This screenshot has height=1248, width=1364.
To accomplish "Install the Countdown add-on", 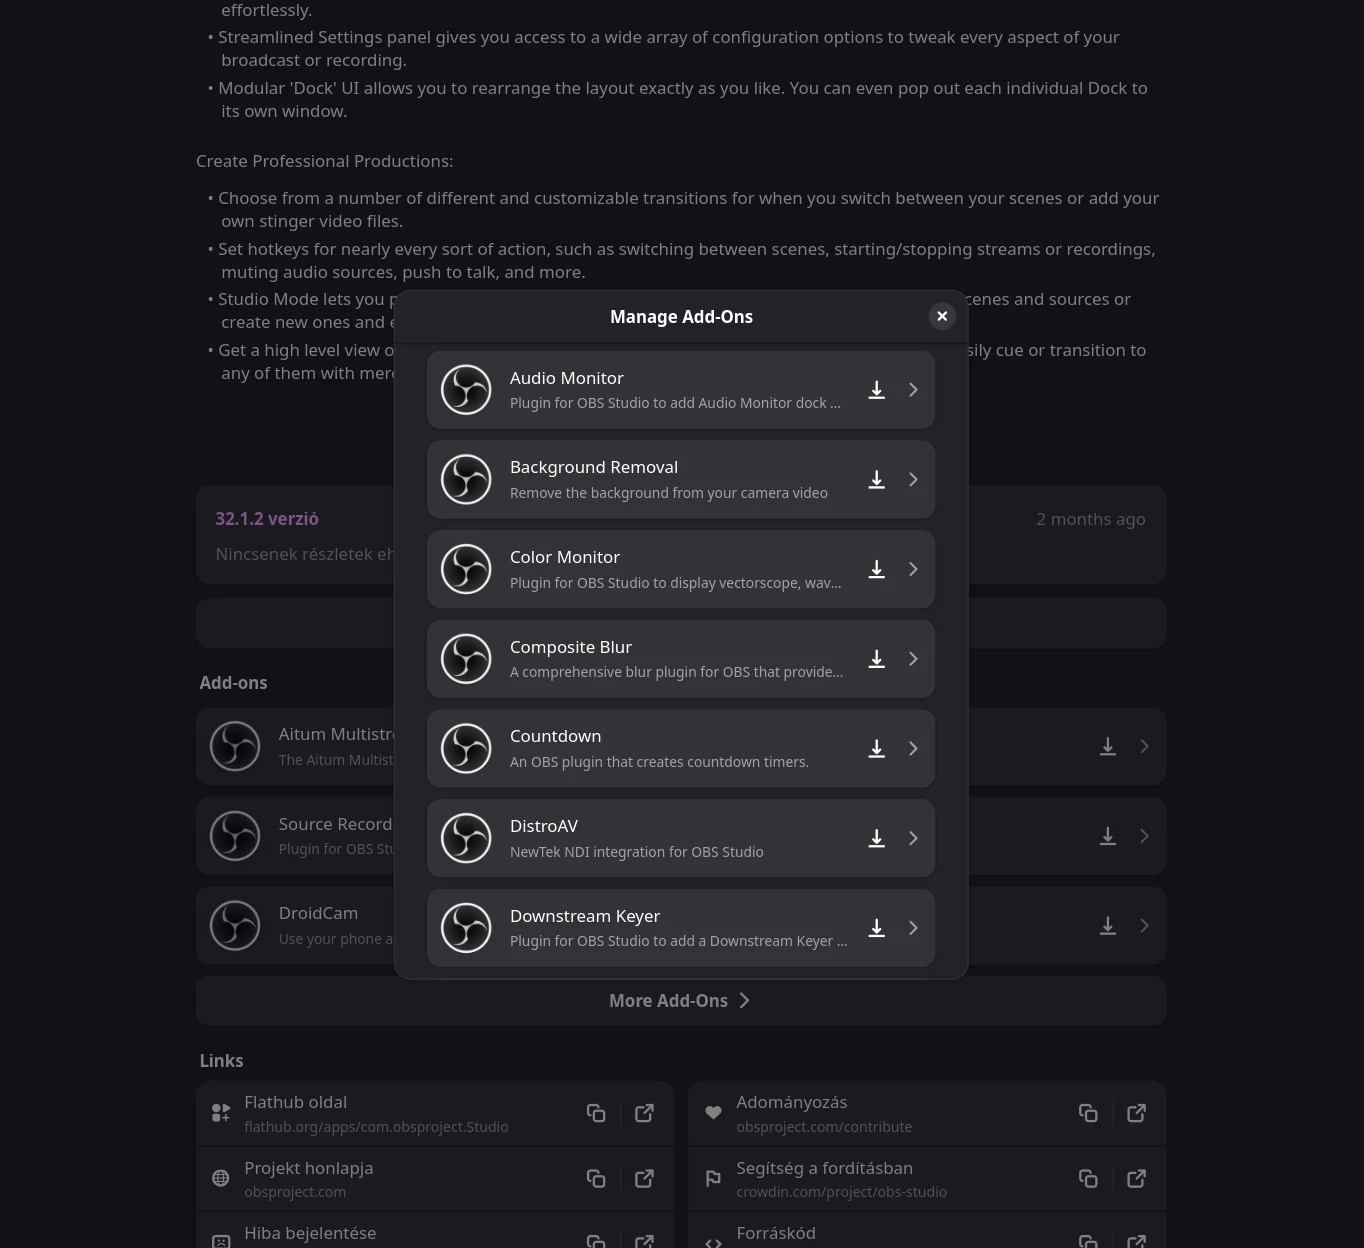I will click(876, 749).
